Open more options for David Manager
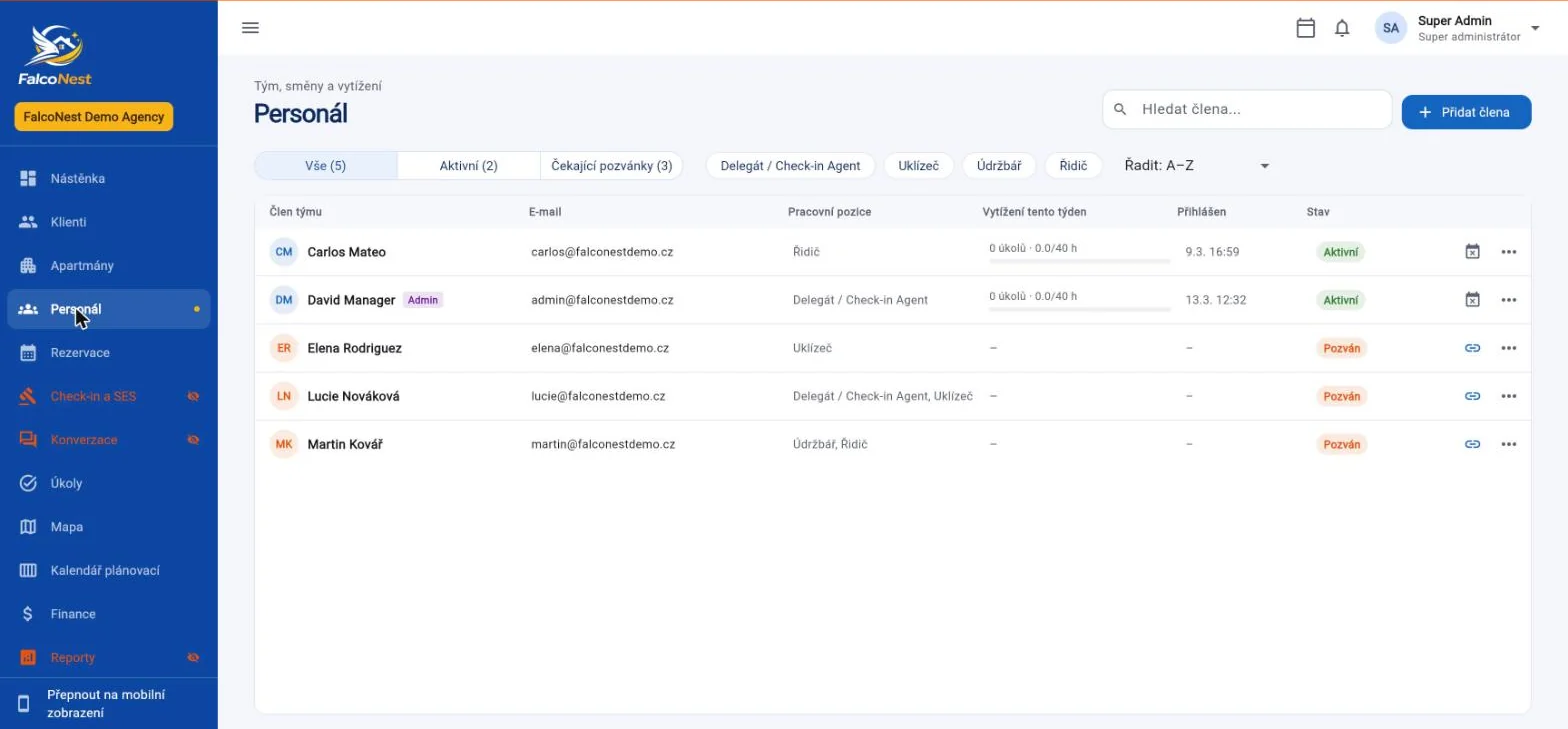Image resolution: width=1568 pixels, height=729 pixels. (1509, 300)
